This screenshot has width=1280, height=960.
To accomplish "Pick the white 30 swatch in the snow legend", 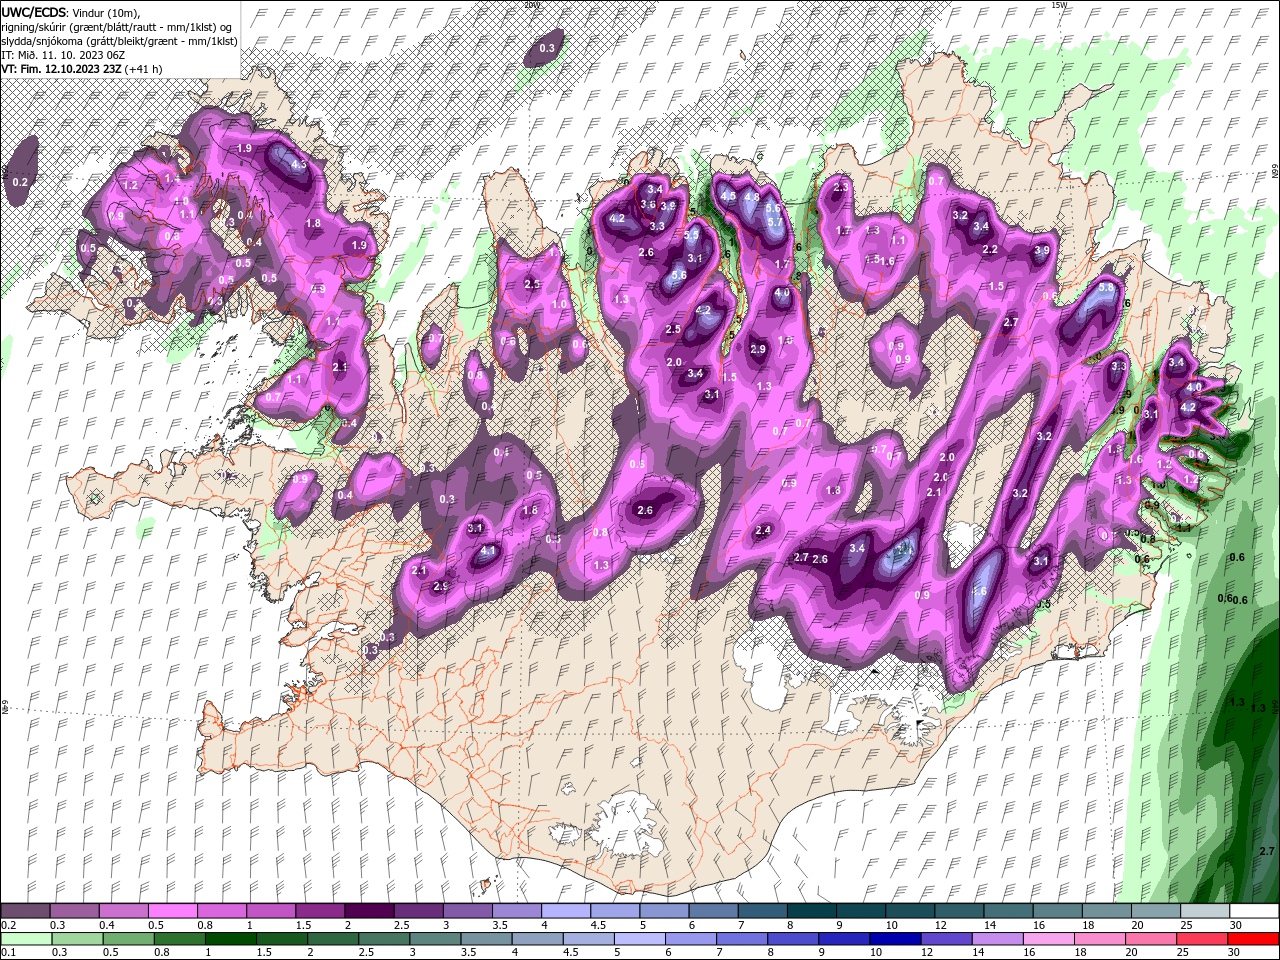I will coord(1254,911).
